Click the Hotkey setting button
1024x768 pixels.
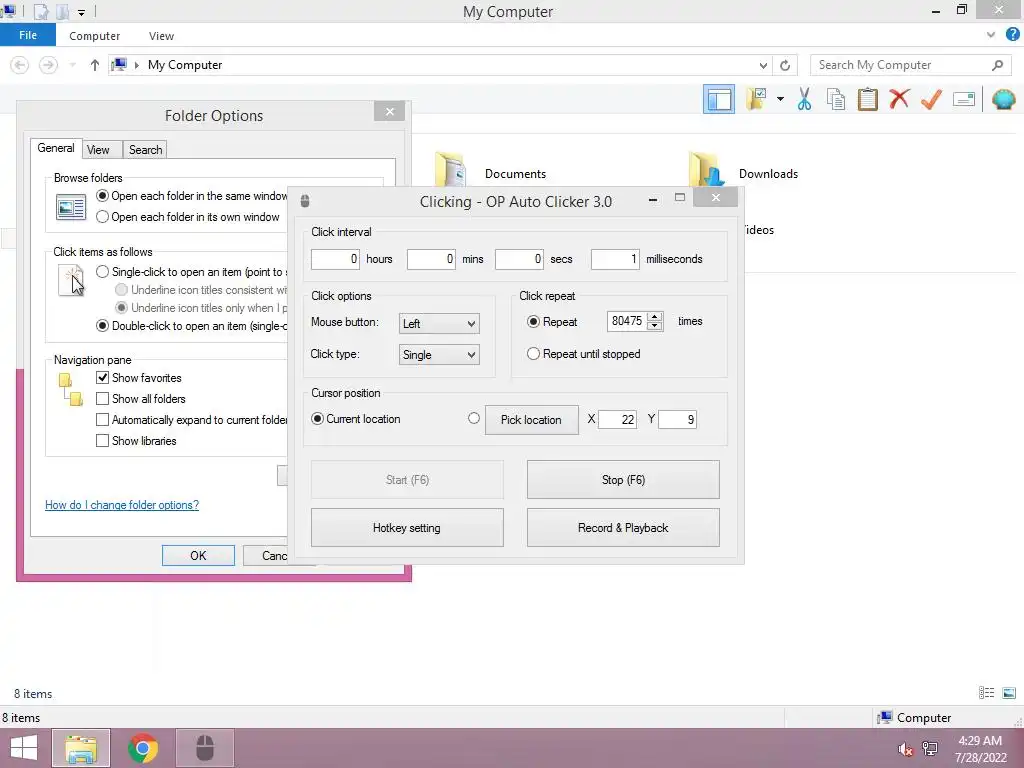click(x=407, y=528)
